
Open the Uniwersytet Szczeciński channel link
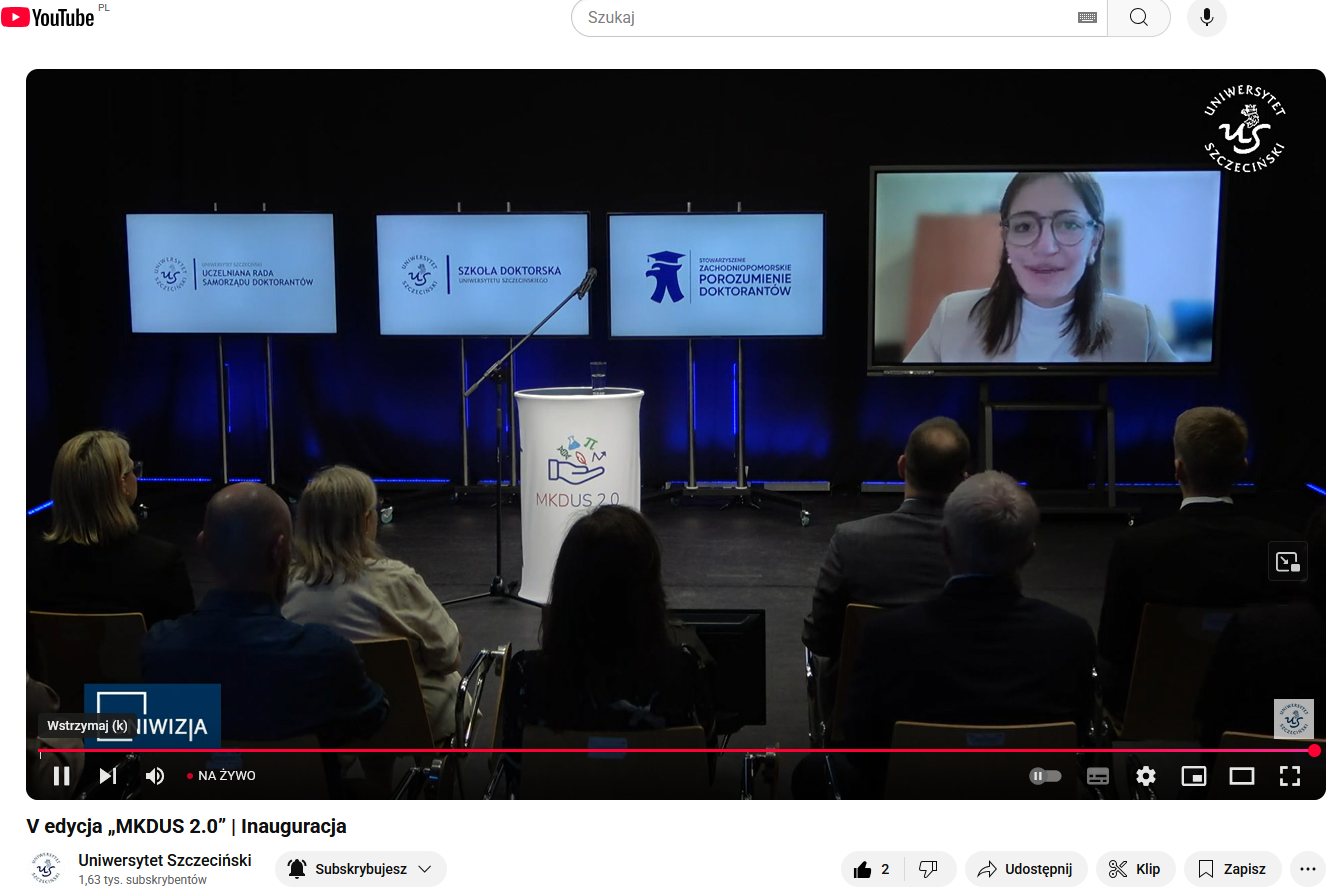pos(165,860)
